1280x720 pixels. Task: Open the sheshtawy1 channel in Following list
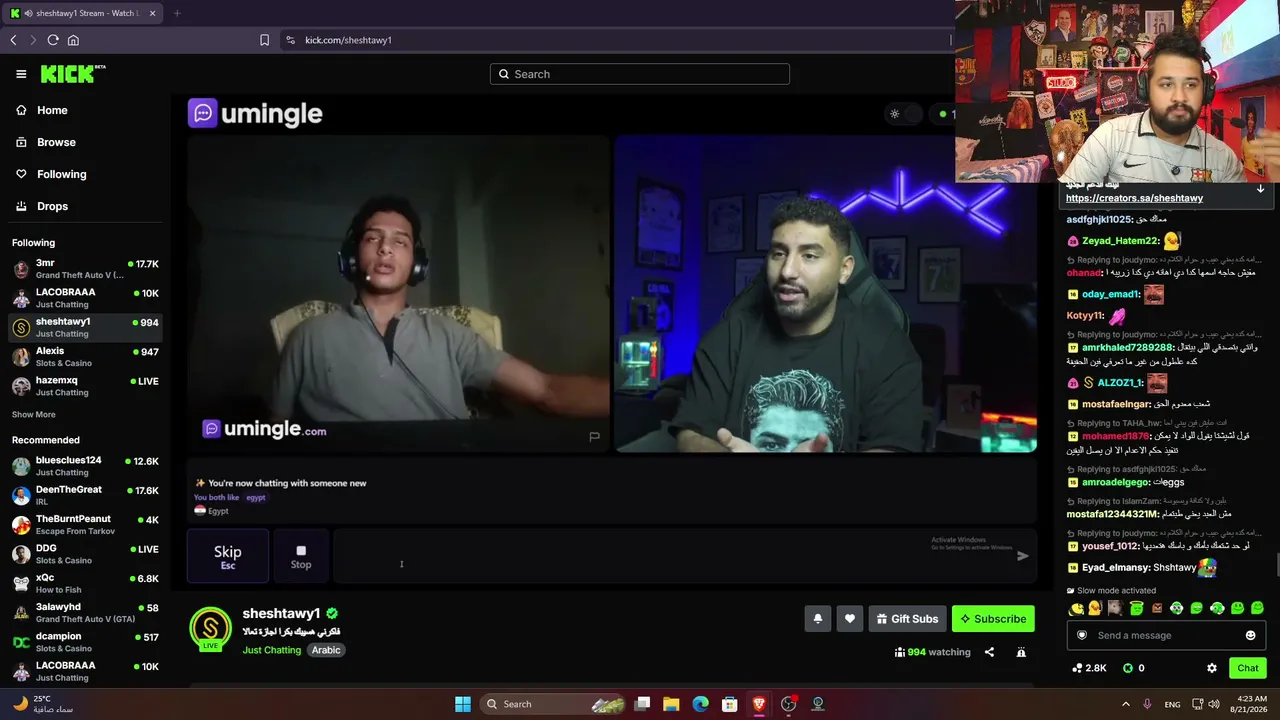click(x=85, y=327)
